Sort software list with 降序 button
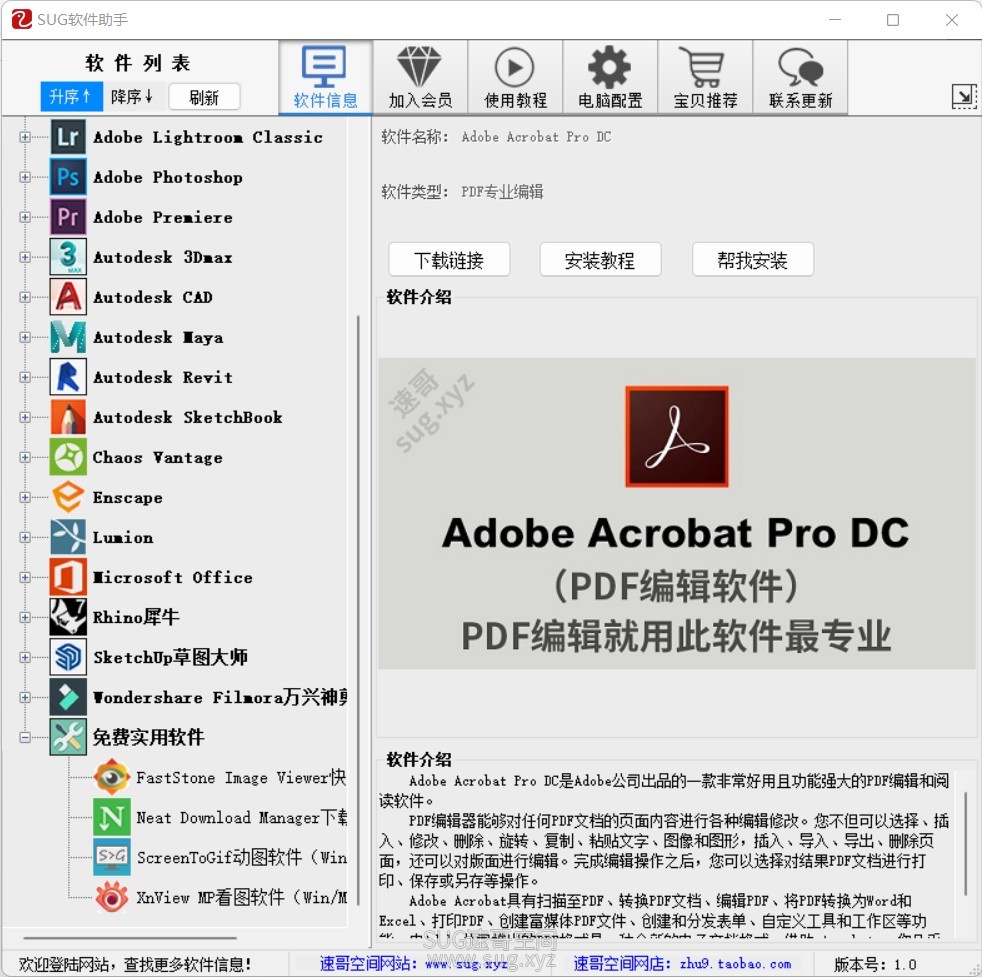 [x=133, y=97]
